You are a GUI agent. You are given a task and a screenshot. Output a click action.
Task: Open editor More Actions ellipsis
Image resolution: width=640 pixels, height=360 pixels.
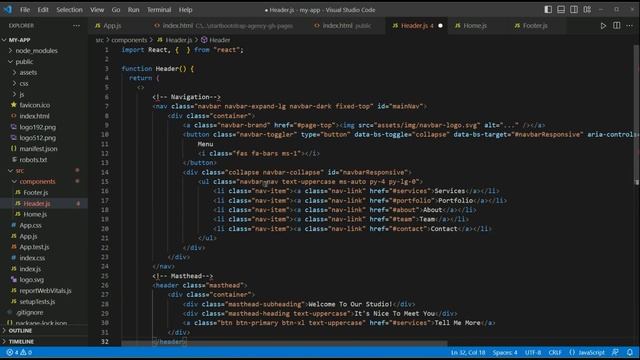(x=629, y=26)
